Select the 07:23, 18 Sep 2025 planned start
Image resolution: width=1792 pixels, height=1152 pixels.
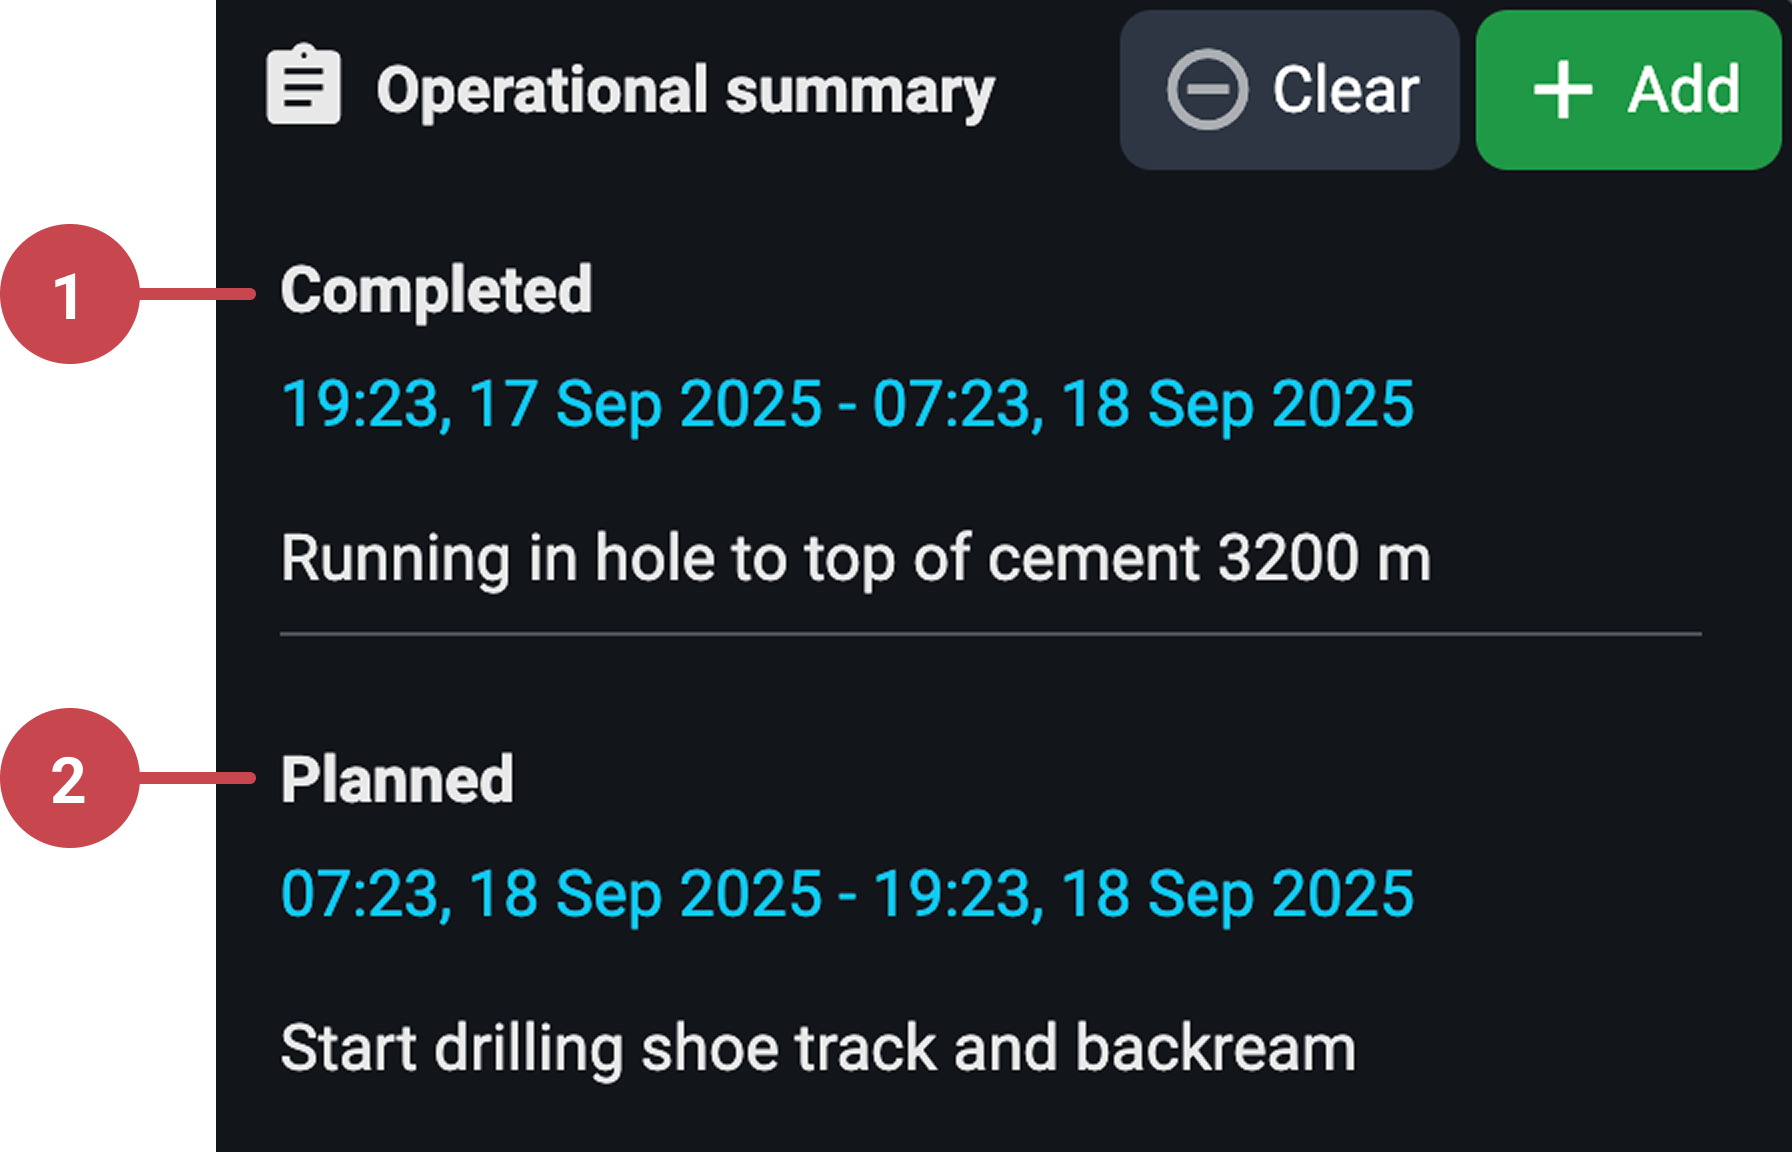click(548, 893)
